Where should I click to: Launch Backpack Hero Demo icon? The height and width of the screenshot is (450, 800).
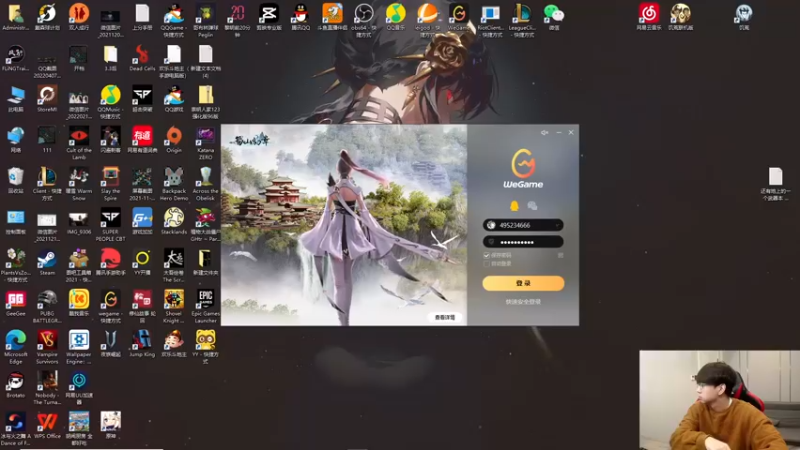[174, 183]
